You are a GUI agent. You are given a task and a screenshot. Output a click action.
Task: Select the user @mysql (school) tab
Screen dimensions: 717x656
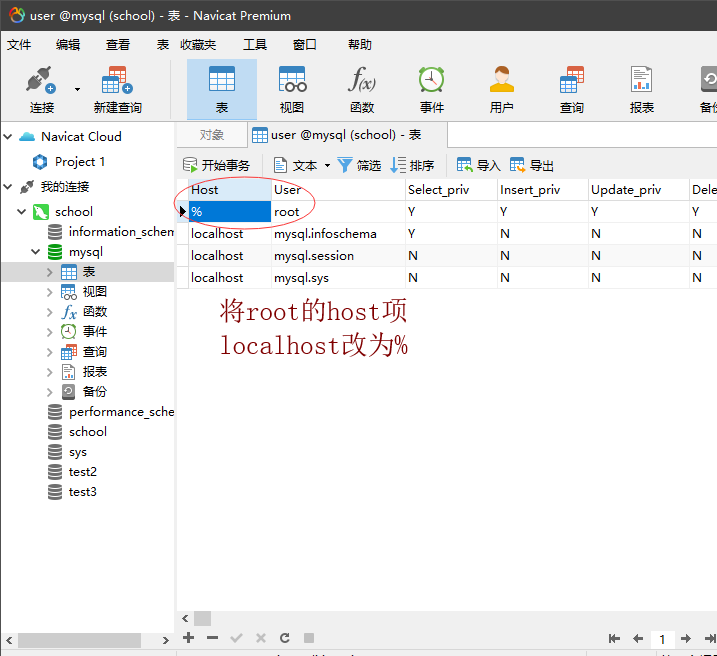(x=347, y=135)
